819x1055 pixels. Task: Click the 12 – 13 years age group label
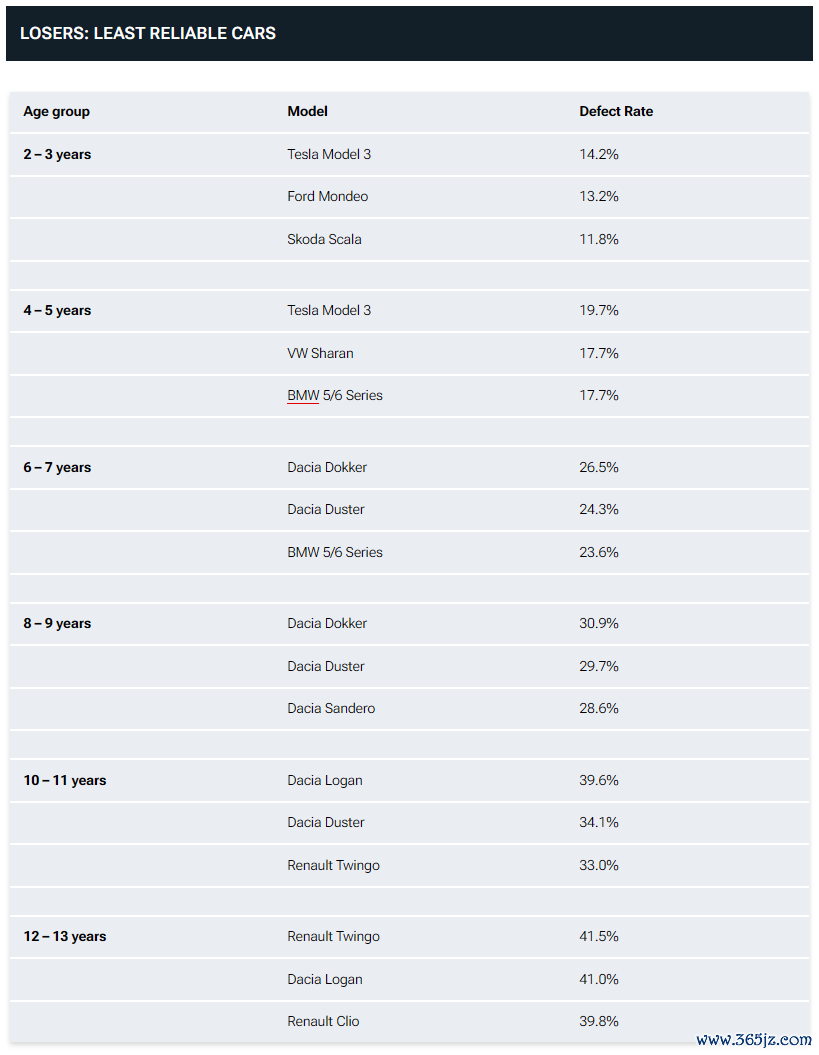(x=65, y=937)
